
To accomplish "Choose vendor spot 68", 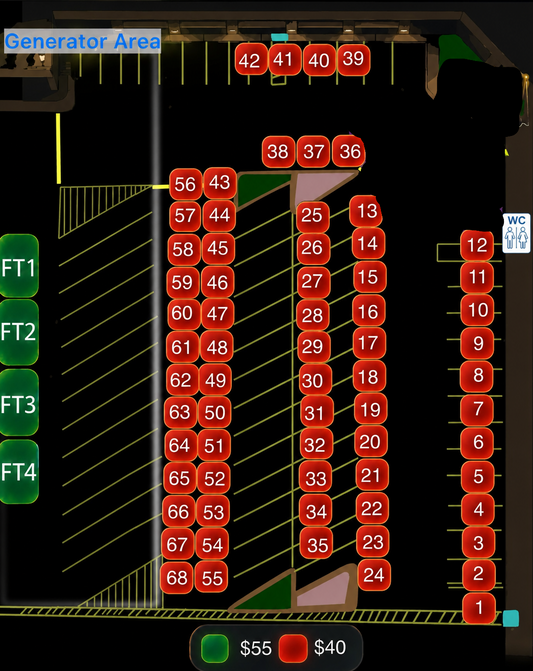I will point(176,578).
